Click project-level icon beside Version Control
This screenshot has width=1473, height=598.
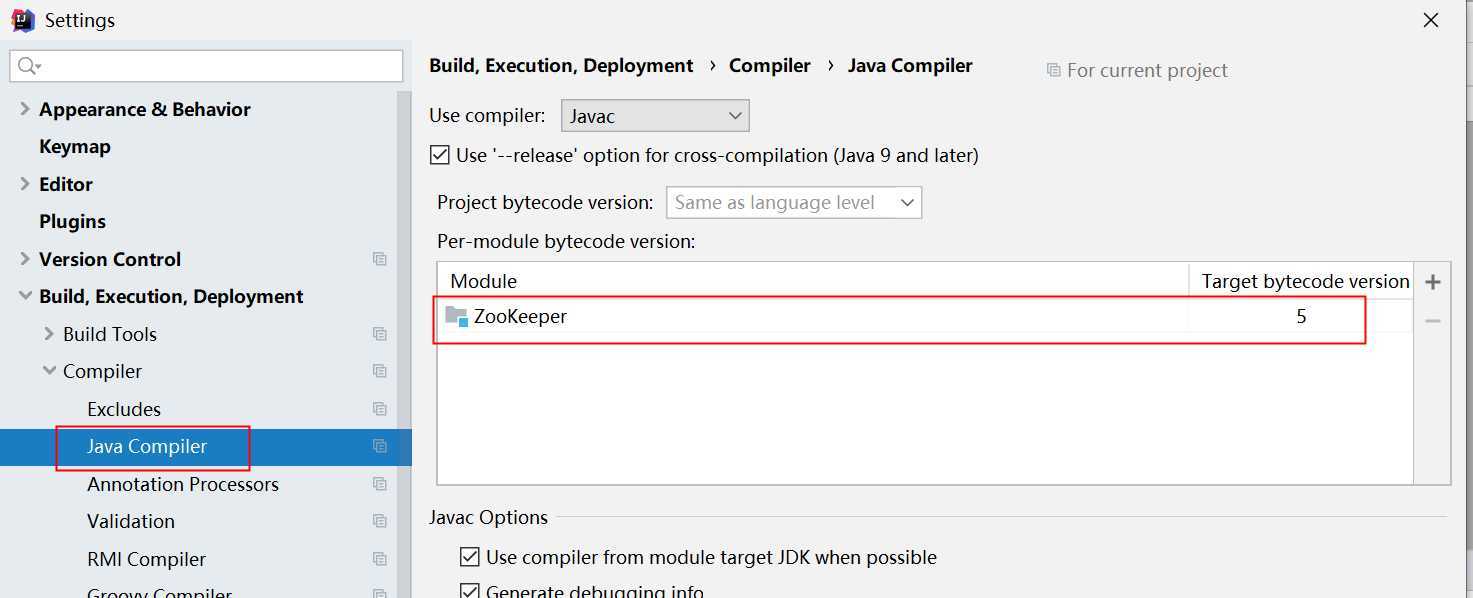[380, 259]
